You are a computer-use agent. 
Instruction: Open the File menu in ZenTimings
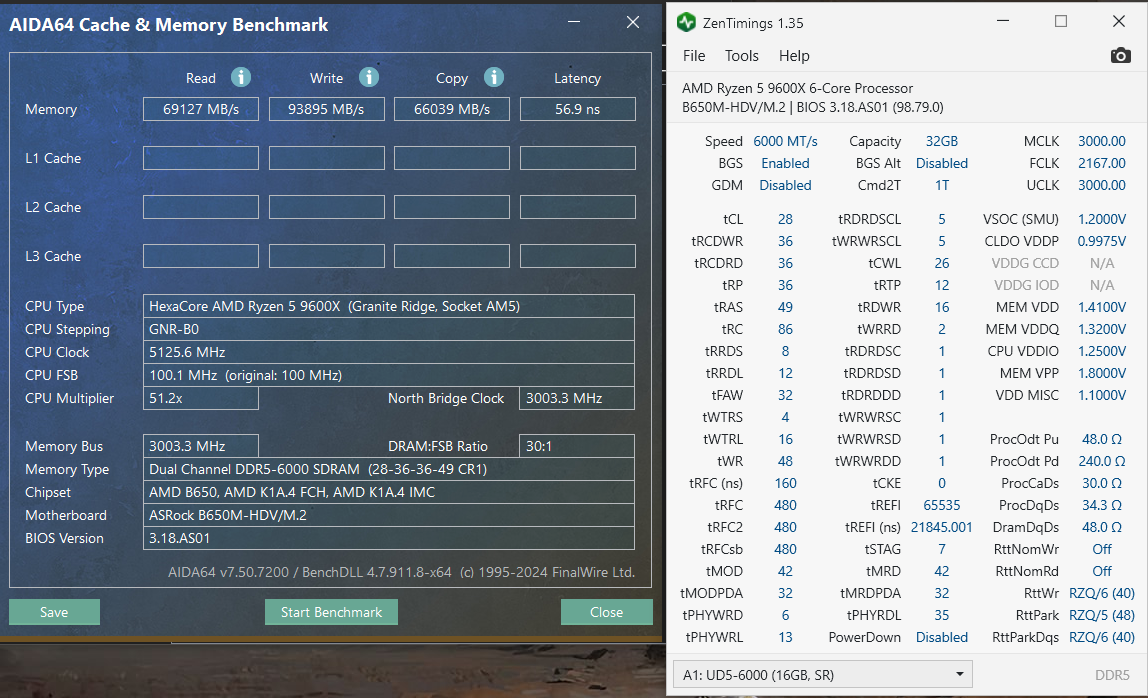point(694,56)
